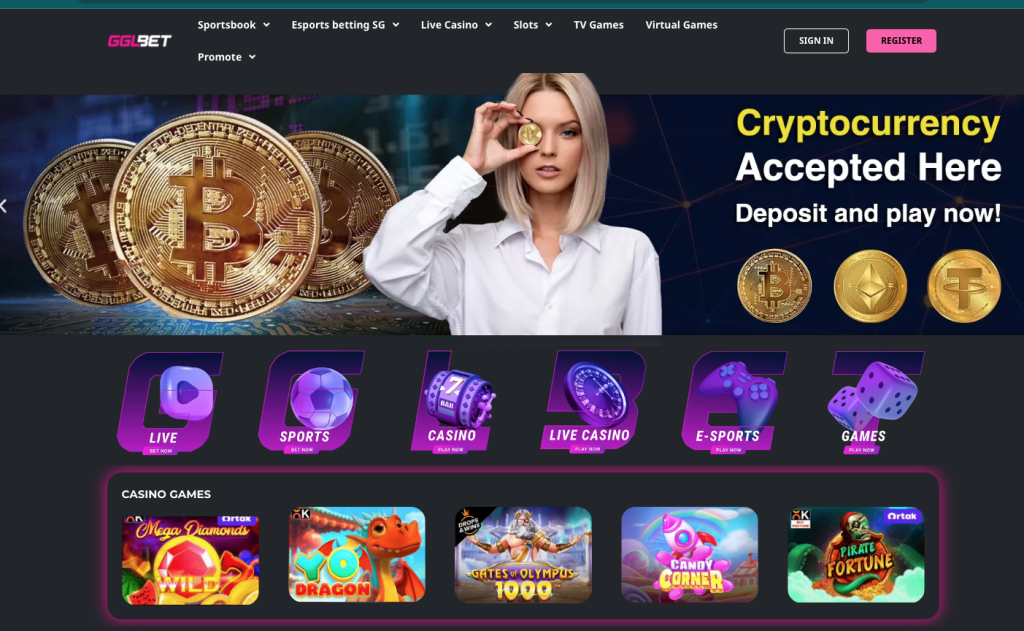The image size is (1024, 631).
Task: Open the Live category tile
Action: point(169,402)
